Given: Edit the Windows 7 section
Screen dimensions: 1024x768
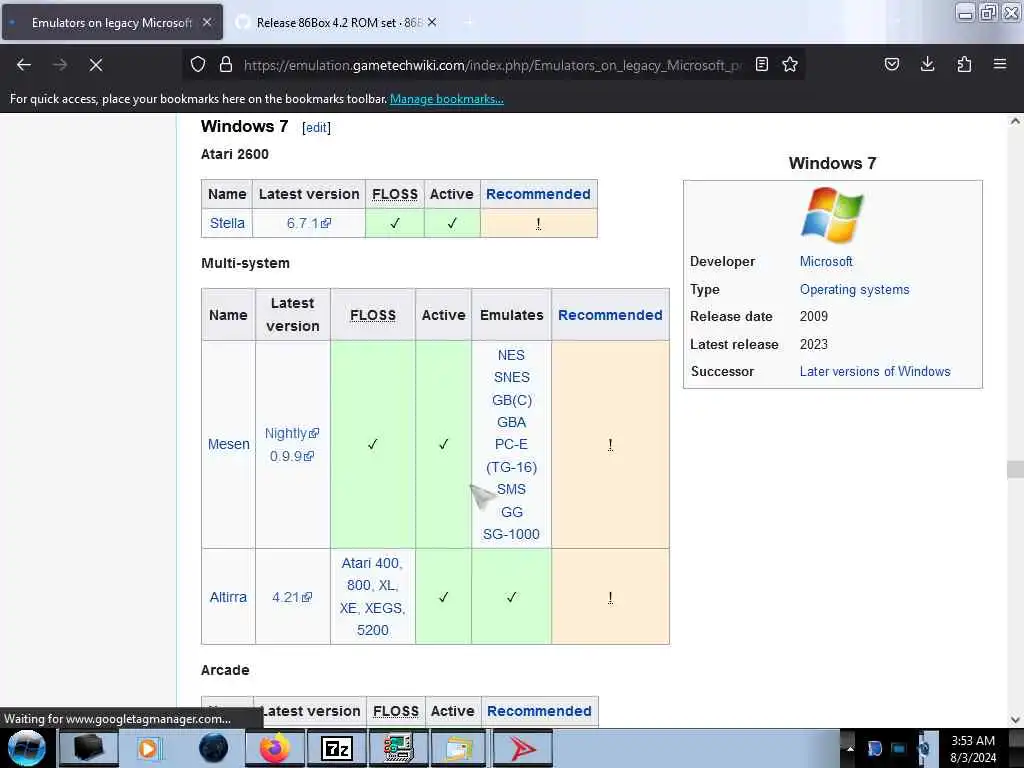Looking at the screenshot, I should (316, 127).
